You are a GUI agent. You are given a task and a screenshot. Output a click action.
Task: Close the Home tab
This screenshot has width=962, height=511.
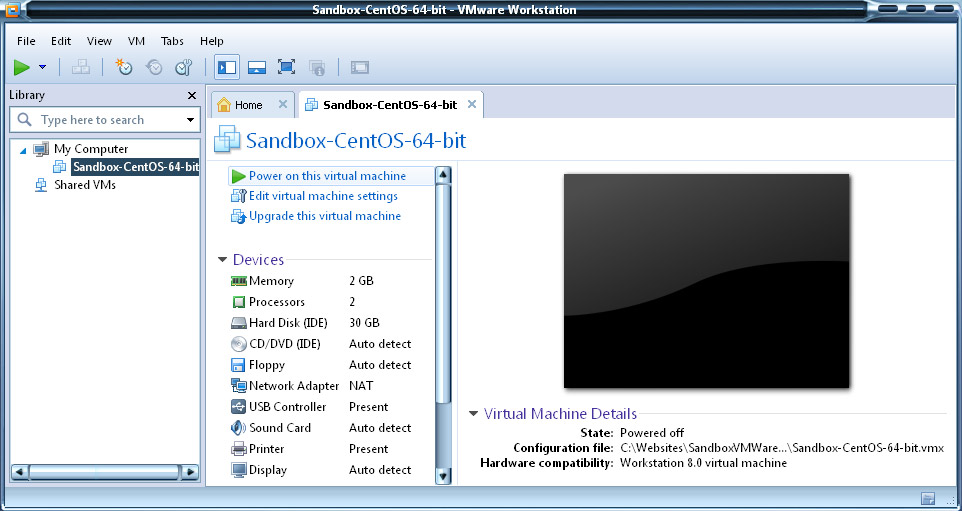[x=283, y=104]
